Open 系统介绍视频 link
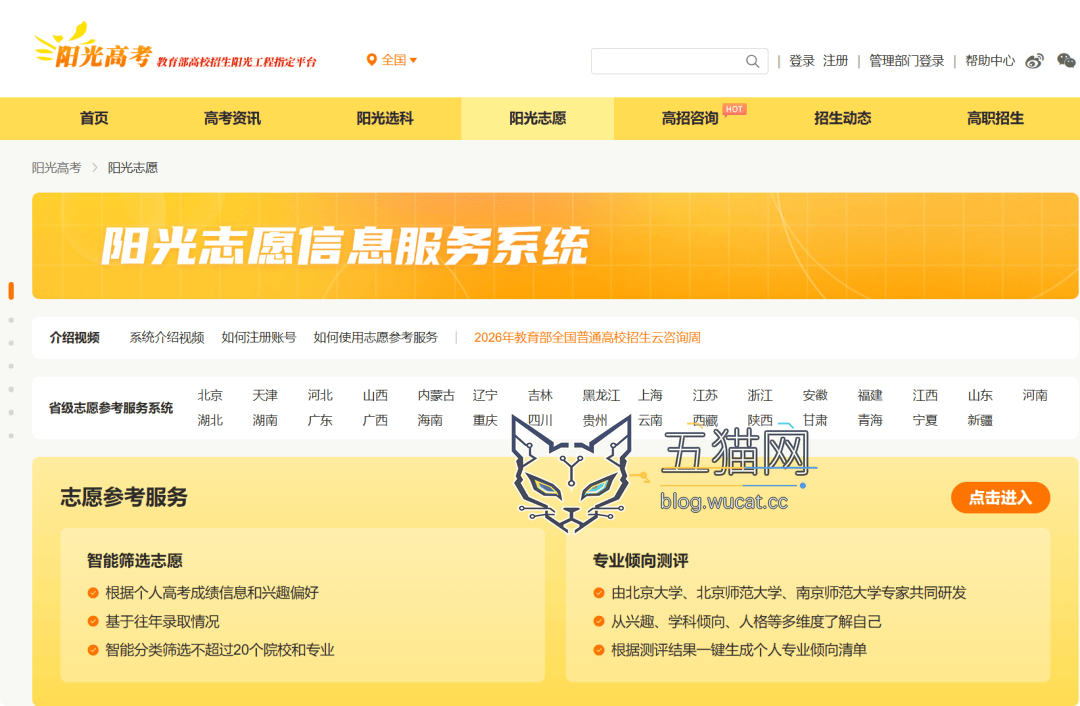 [167, 338]
